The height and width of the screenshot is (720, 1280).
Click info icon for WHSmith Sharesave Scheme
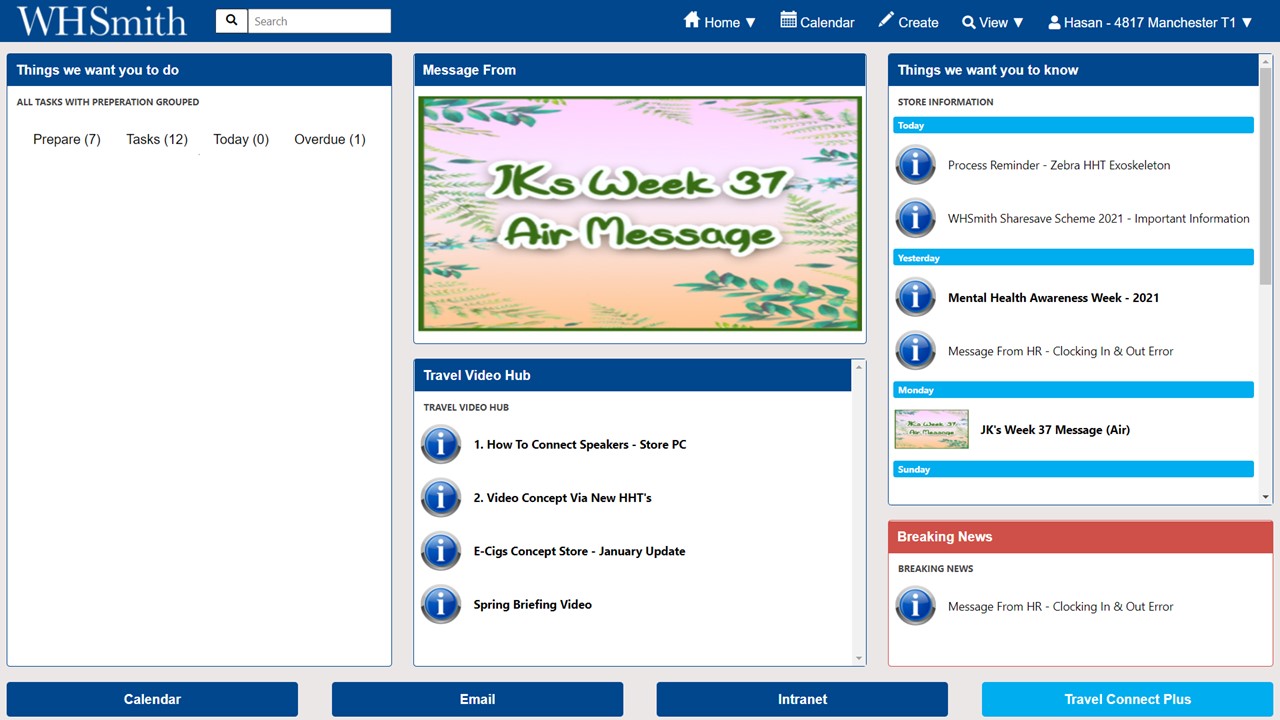(x=915, y=218)
